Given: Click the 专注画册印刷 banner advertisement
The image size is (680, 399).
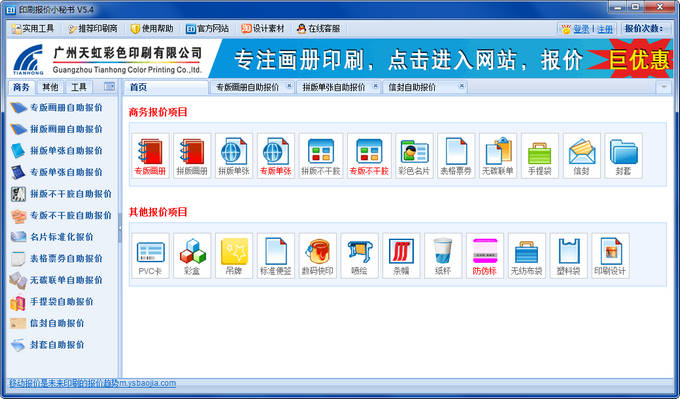Looking at the screenshot, I should (x=442, y=59).
